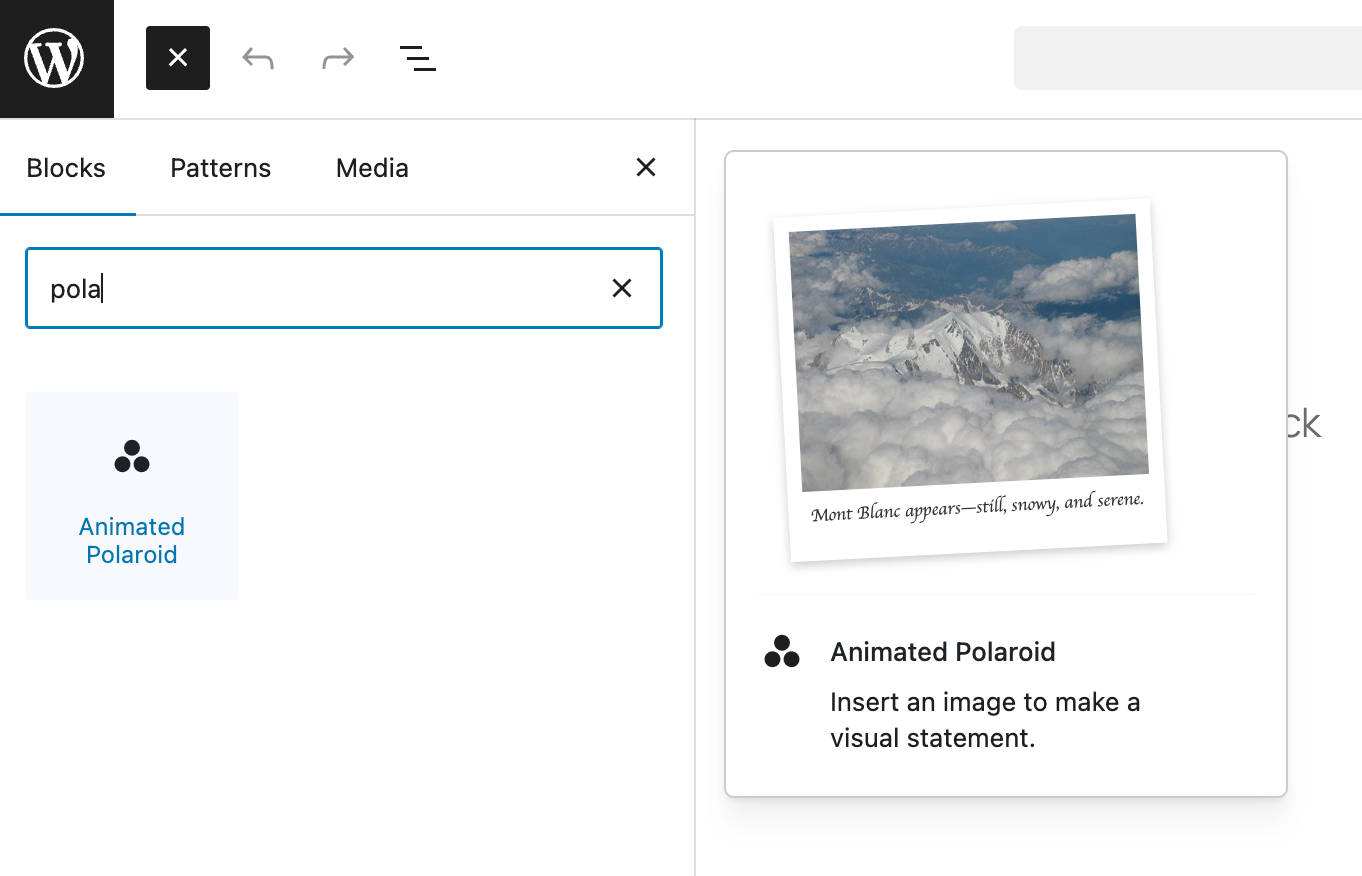Screen dimensions: 1362x876
Task: Undo the last change
Action: pyautogui.click(x=258, y=58)
